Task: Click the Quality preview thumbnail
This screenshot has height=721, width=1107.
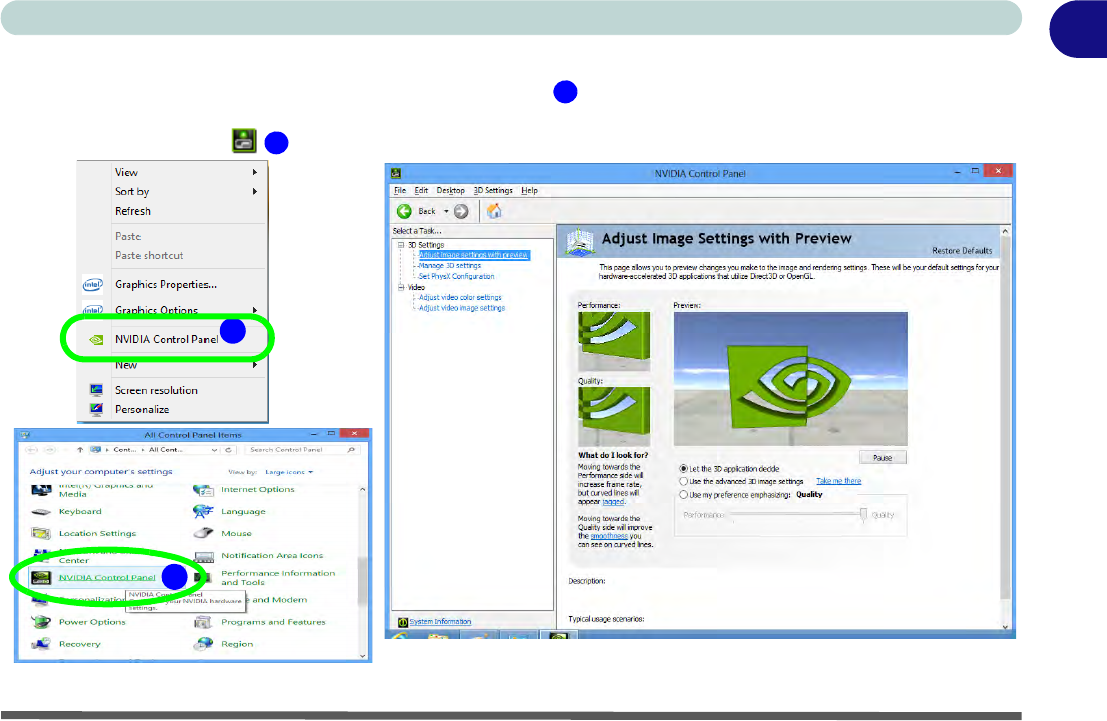Action: pos(614,416)
